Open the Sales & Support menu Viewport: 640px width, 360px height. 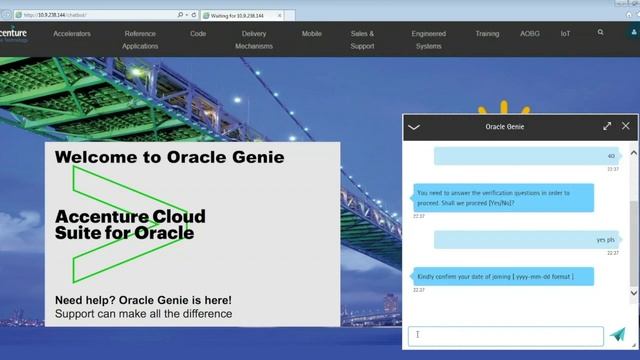pyautogui.click(x=362, y=40)
